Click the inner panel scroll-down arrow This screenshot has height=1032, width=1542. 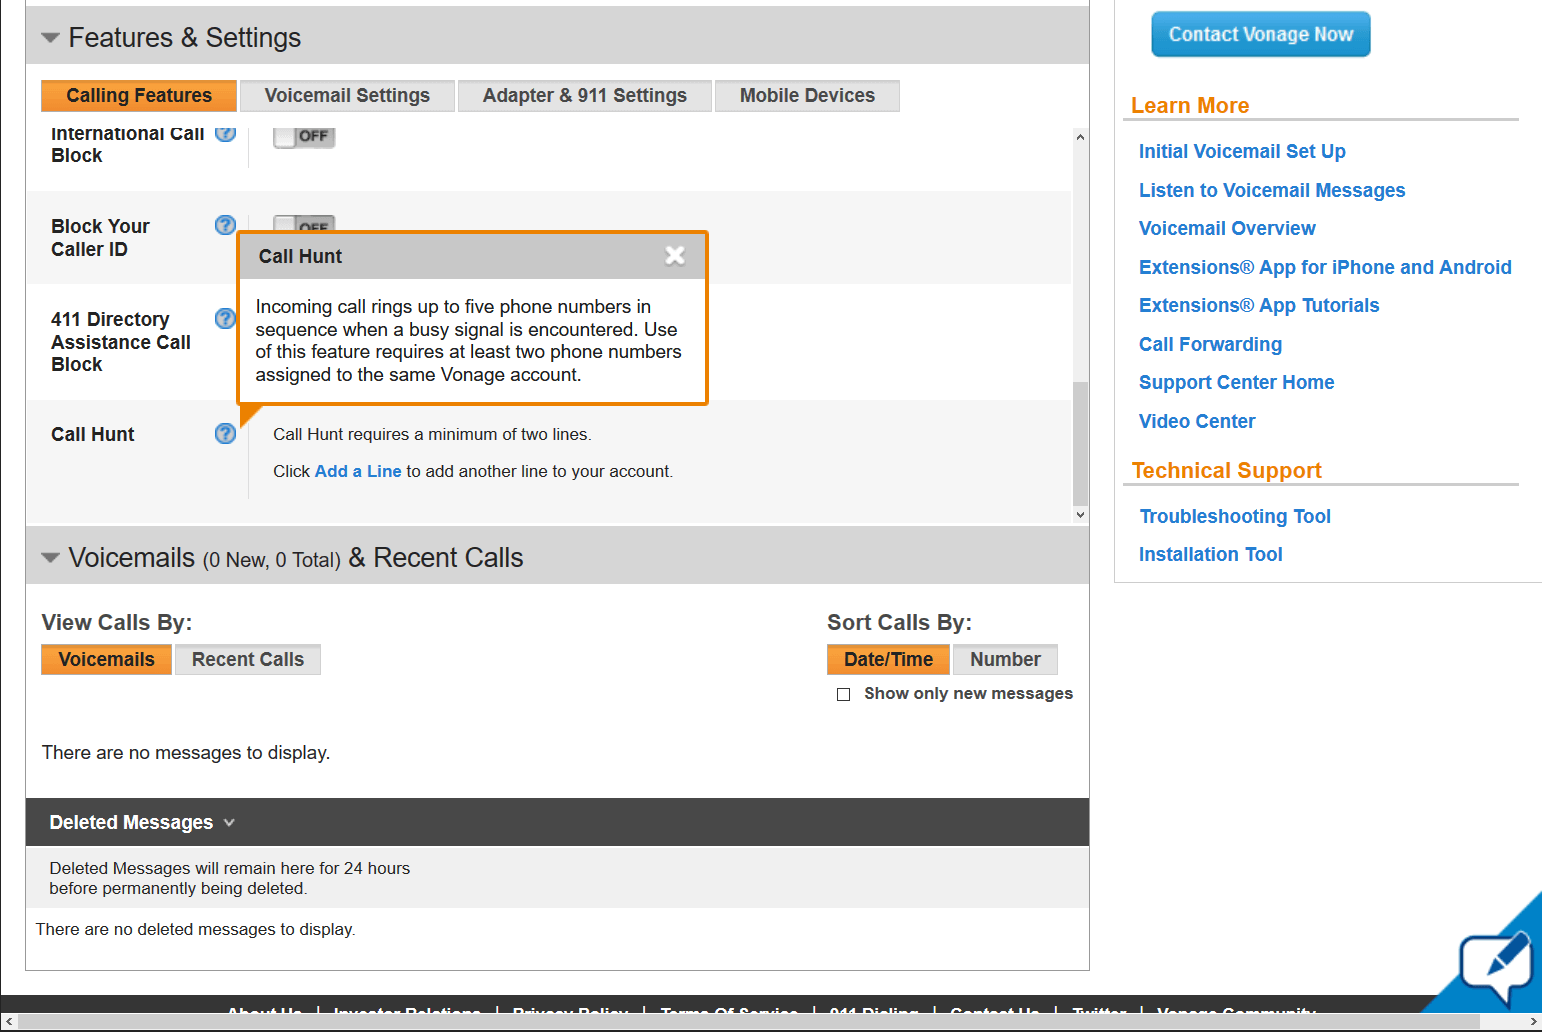pos(1080,514)
